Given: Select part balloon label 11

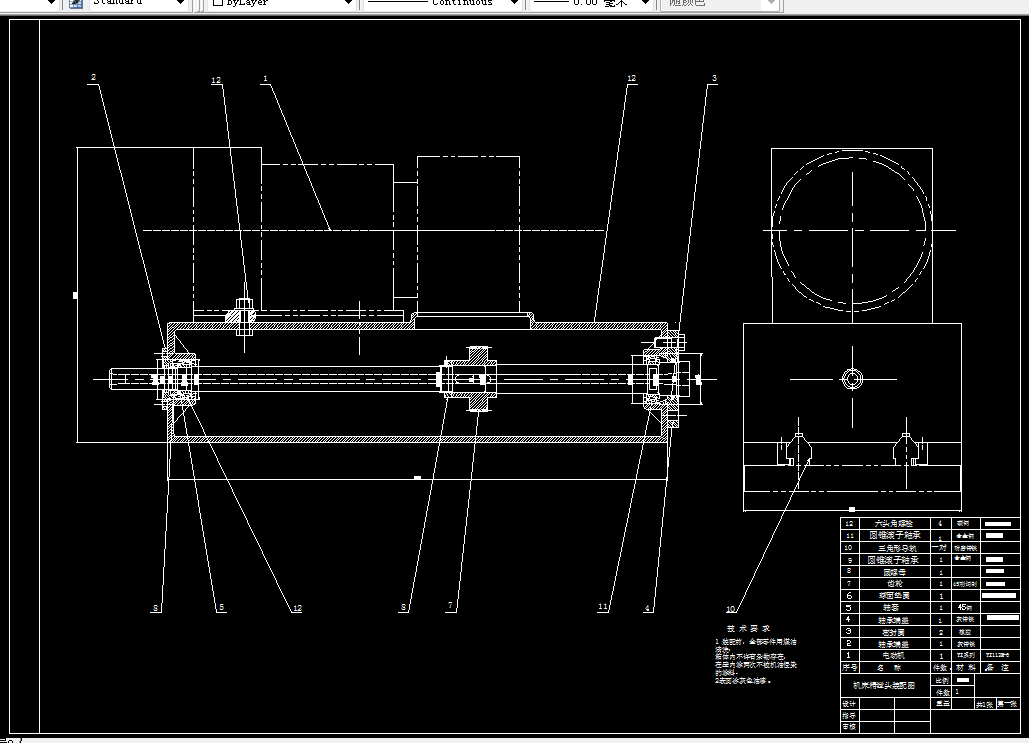Looking at the screenshot, I should [x=602, y=607].
